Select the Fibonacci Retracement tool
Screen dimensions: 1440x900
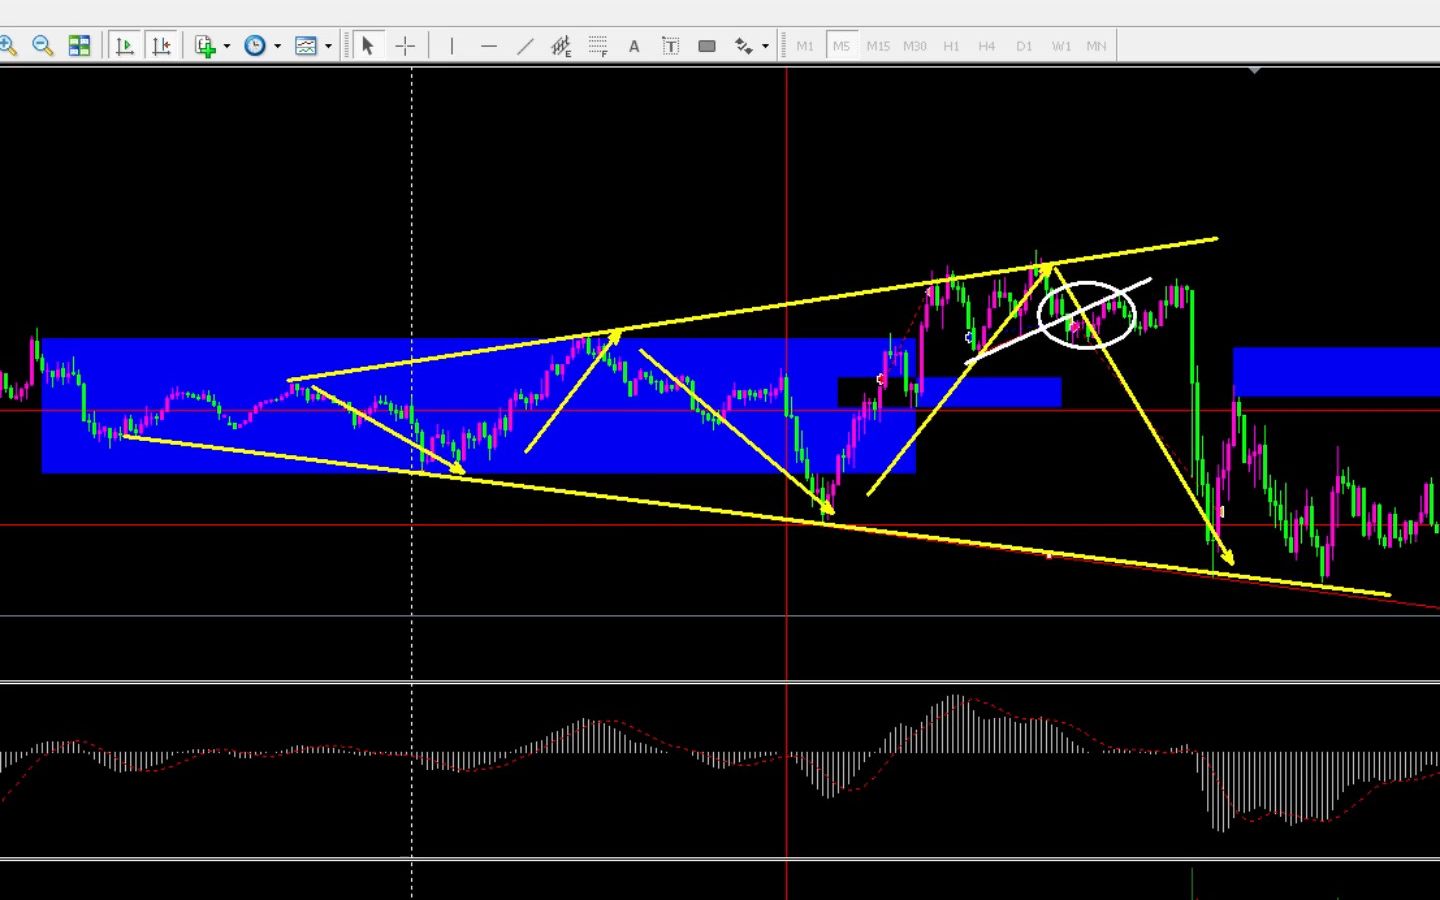click(x=598, y=45)
